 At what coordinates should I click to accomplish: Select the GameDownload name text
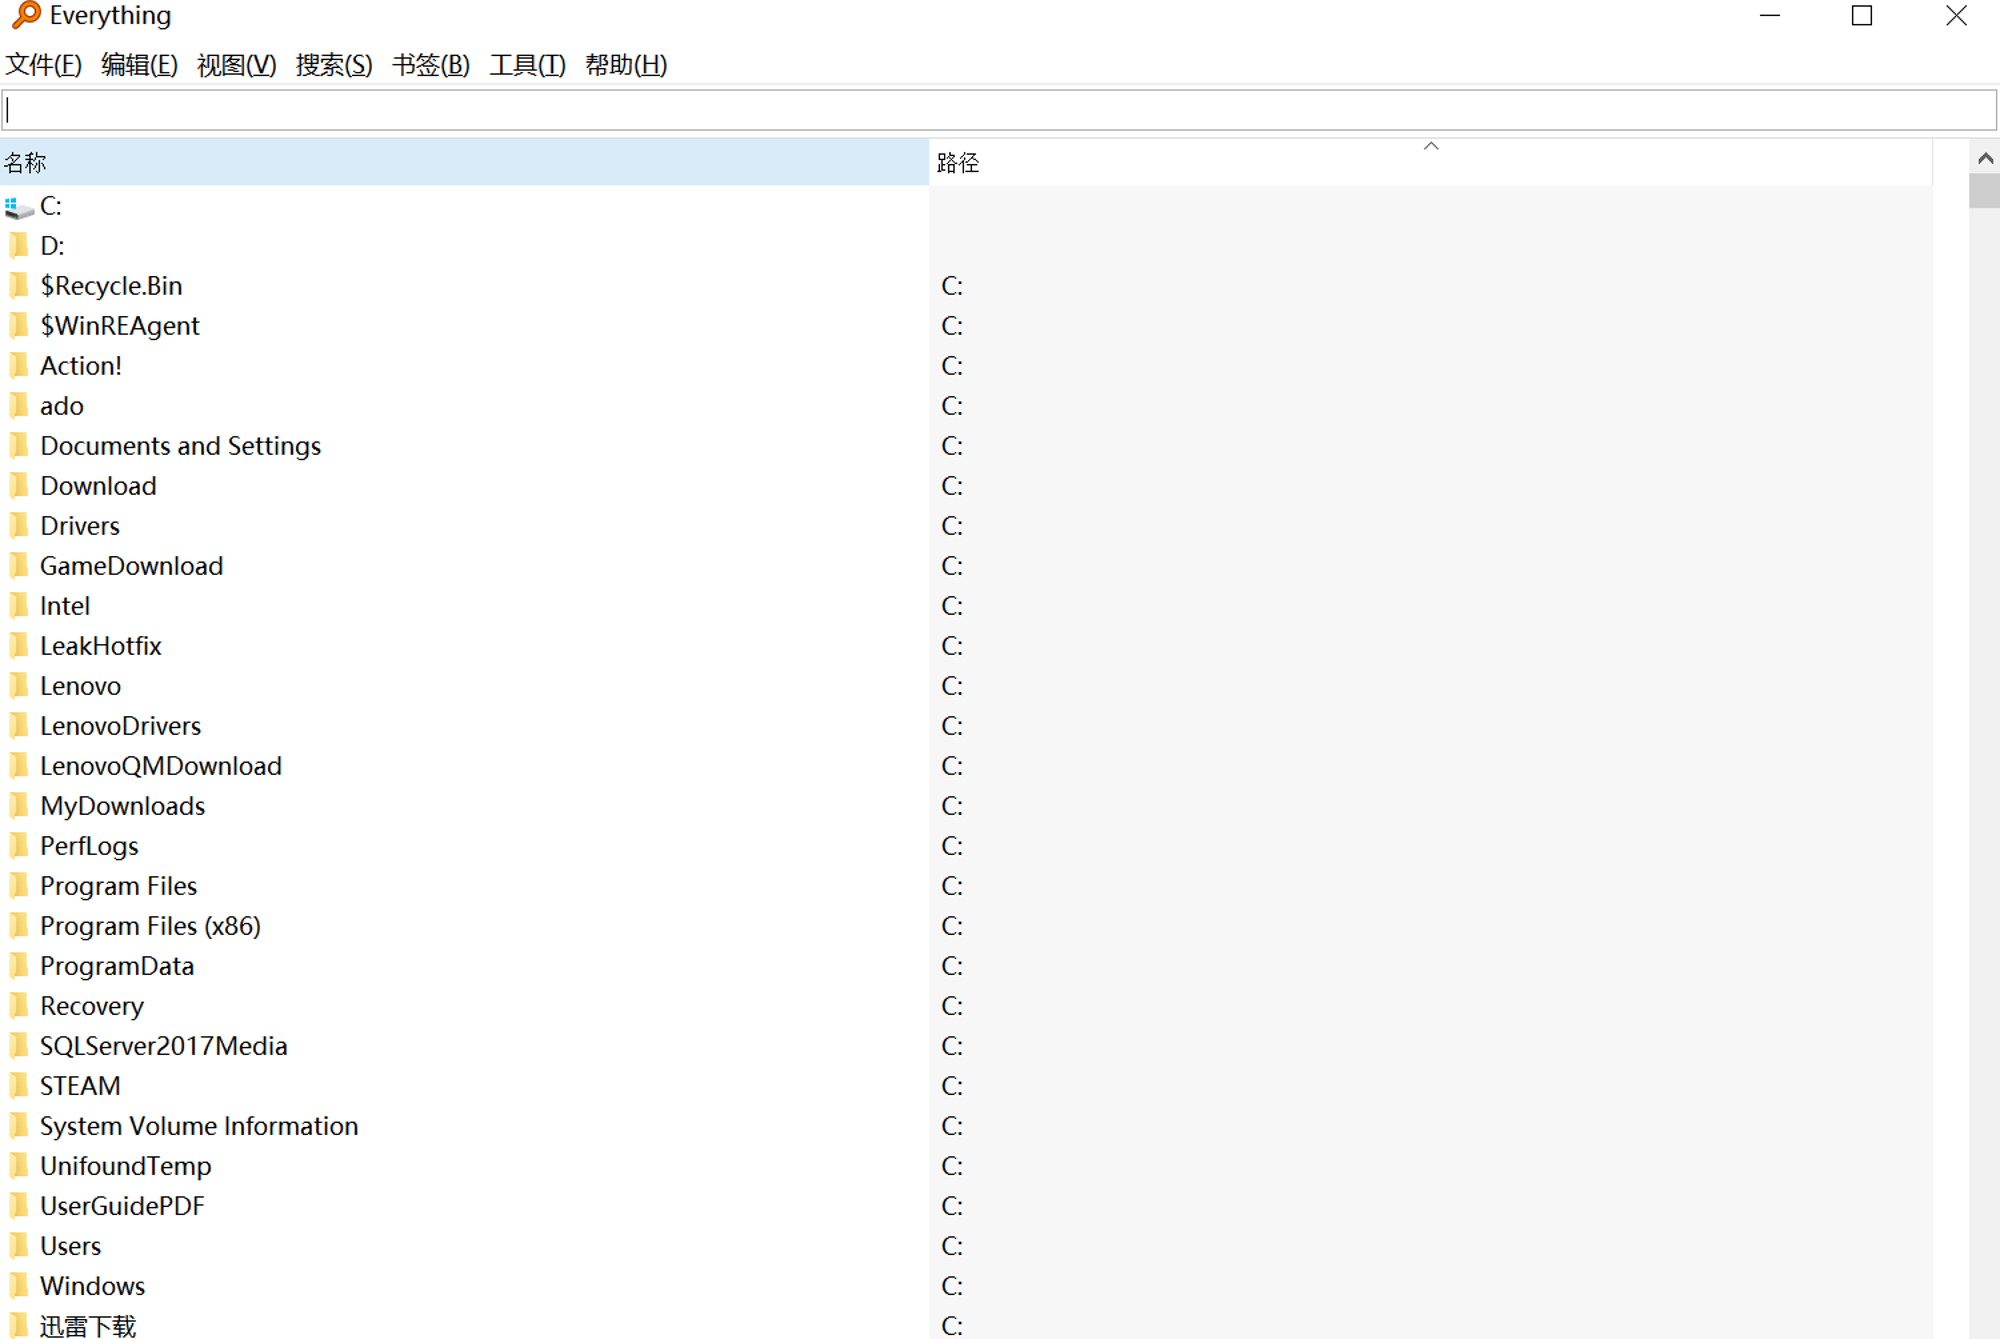[x=131, y=566]
